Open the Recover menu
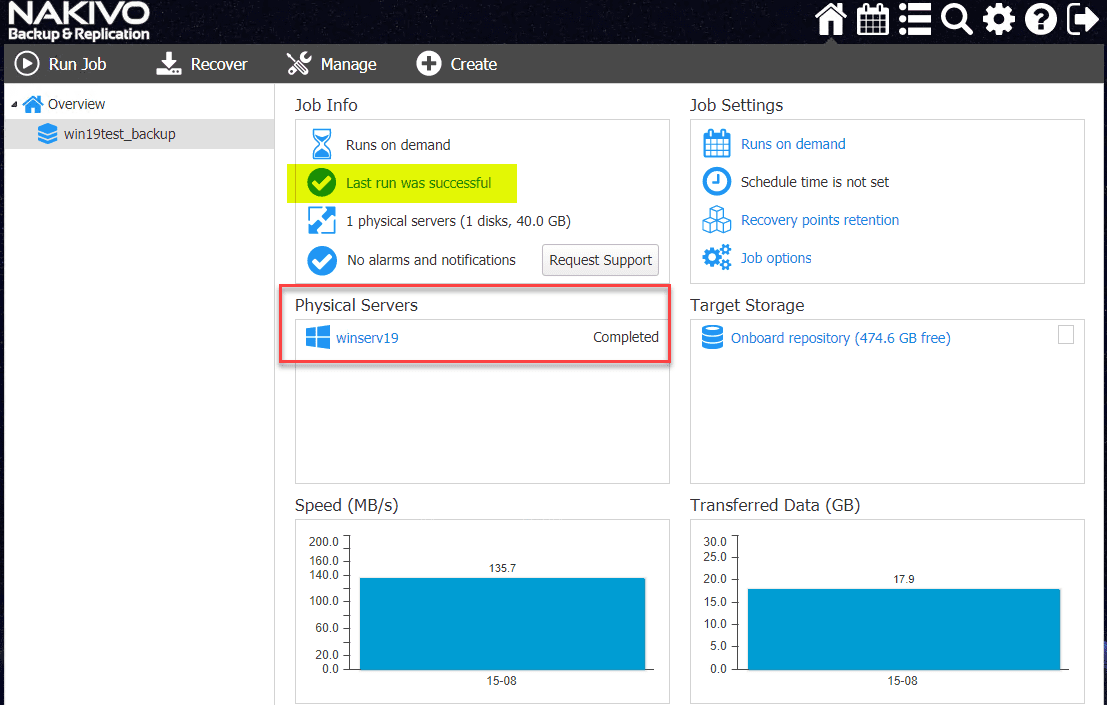The height and width of the screenshot is (705, 1107). pos(202,63)
